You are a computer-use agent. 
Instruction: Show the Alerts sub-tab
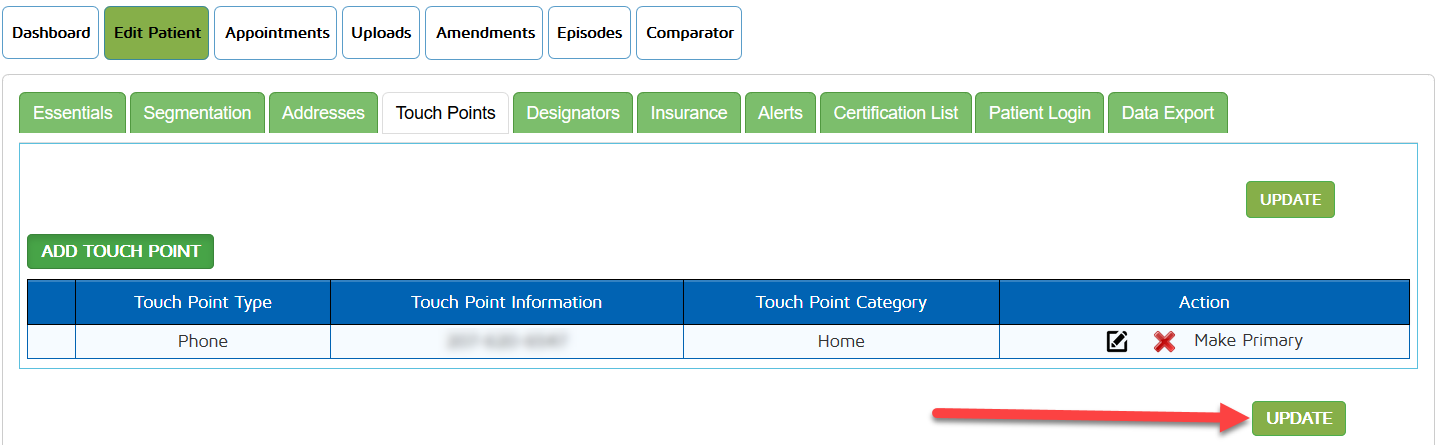780,113
